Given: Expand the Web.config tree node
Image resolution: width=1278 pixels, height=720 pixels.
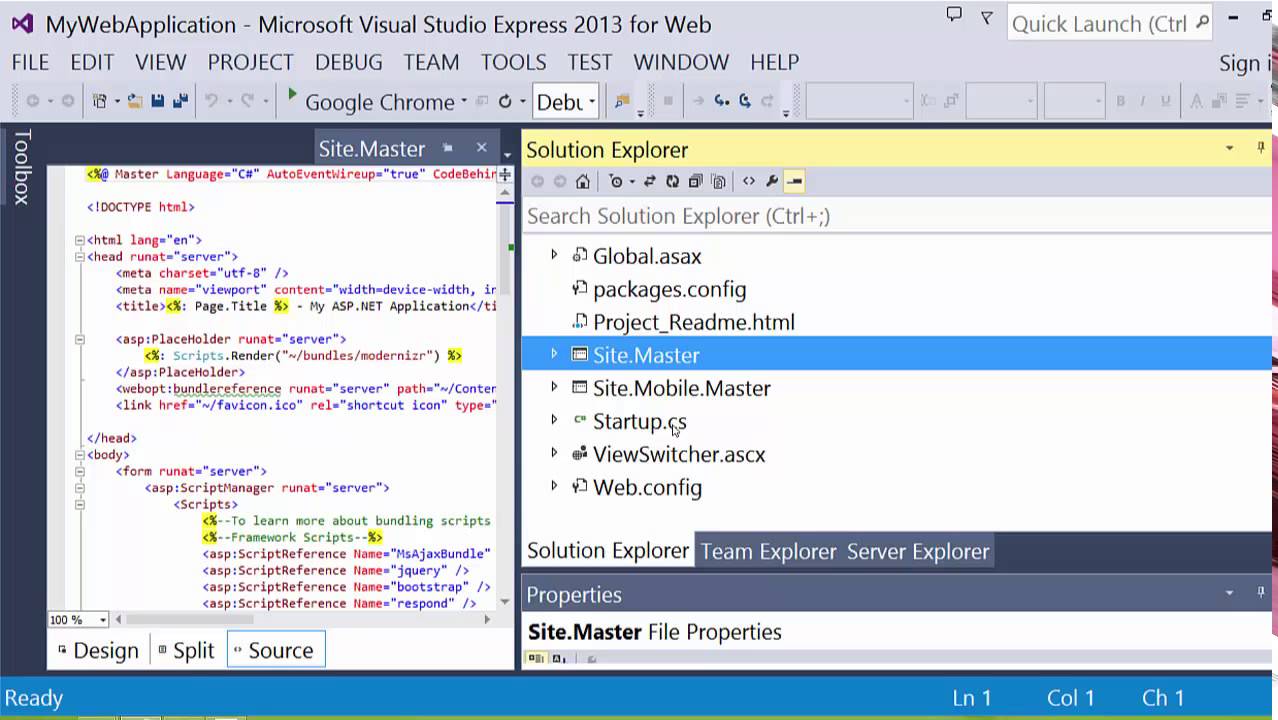Looking at the screenshot, I should click(554, 486).
